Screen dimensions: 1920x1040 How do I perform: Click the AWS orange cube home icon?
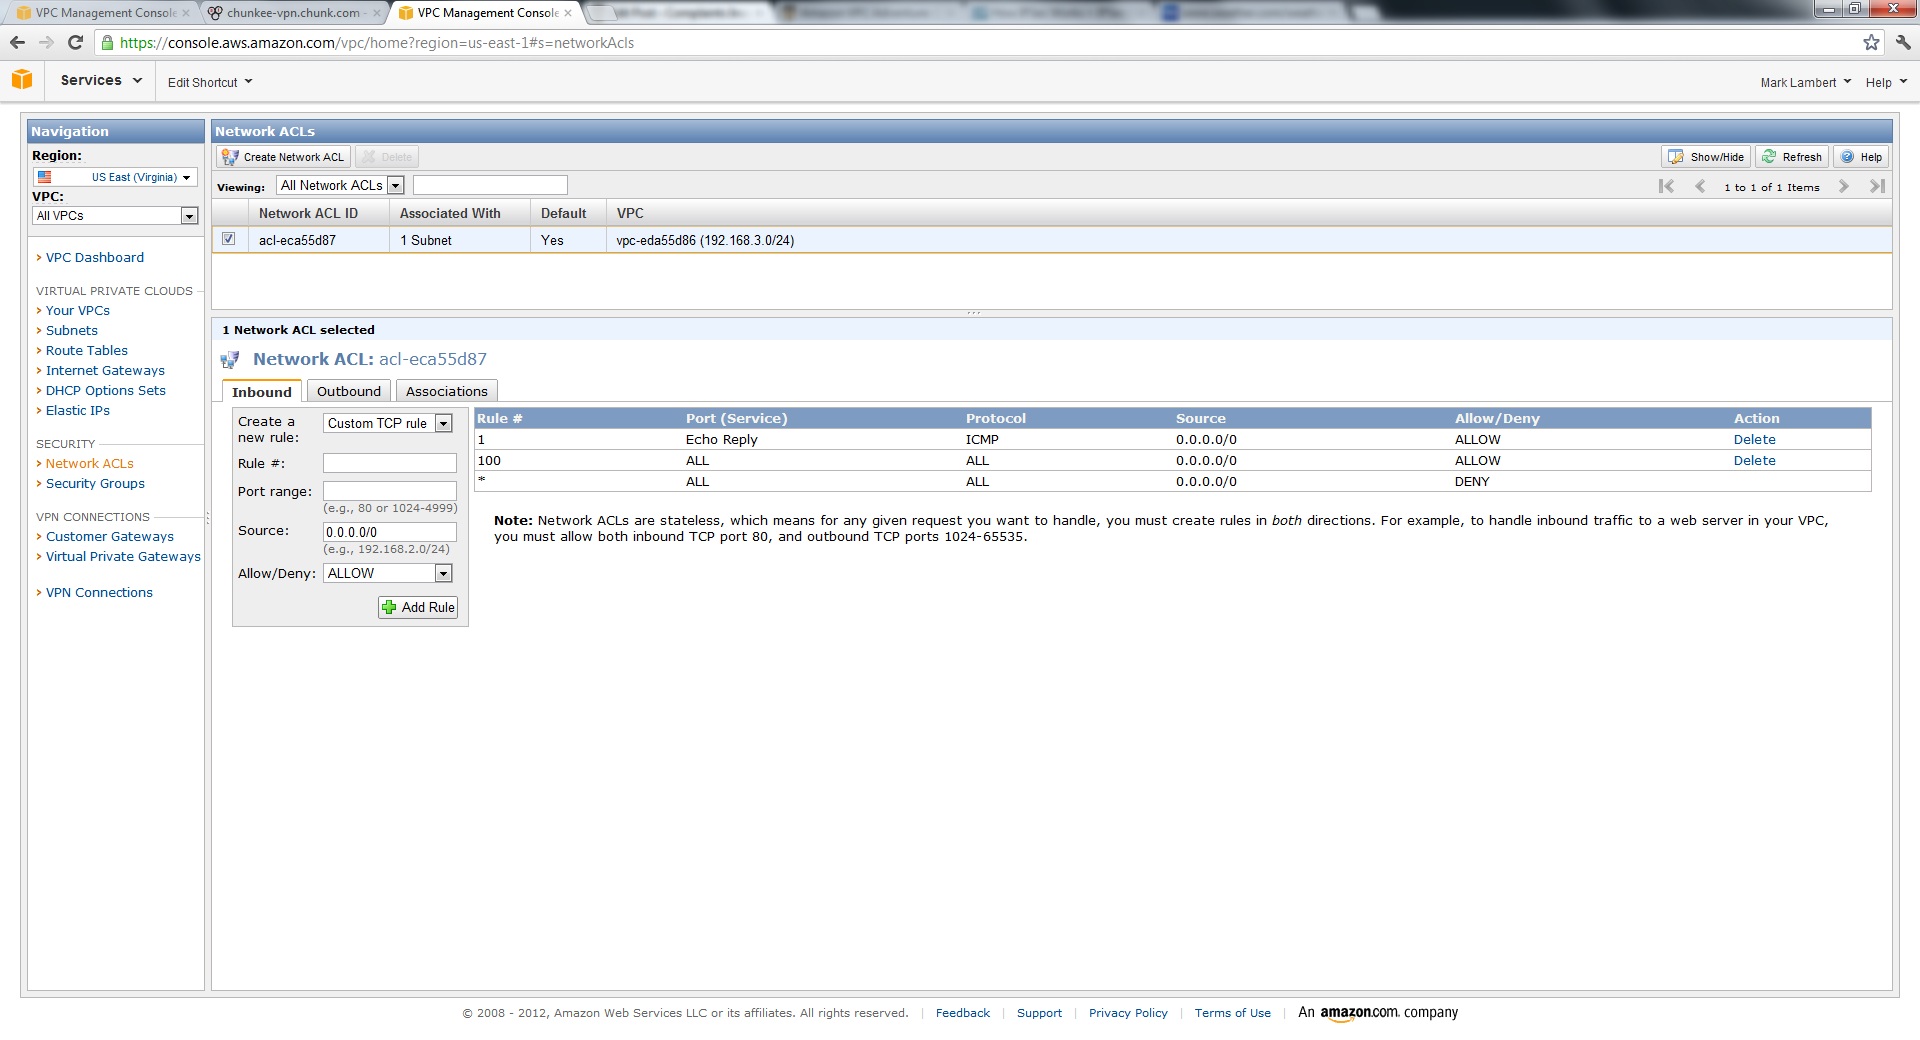22,80
